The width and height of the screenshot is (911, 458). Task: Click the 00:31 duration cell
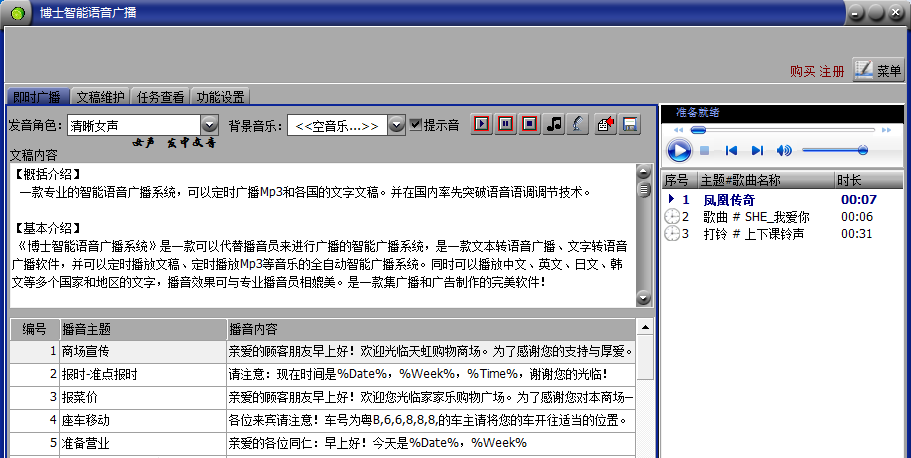856,234
